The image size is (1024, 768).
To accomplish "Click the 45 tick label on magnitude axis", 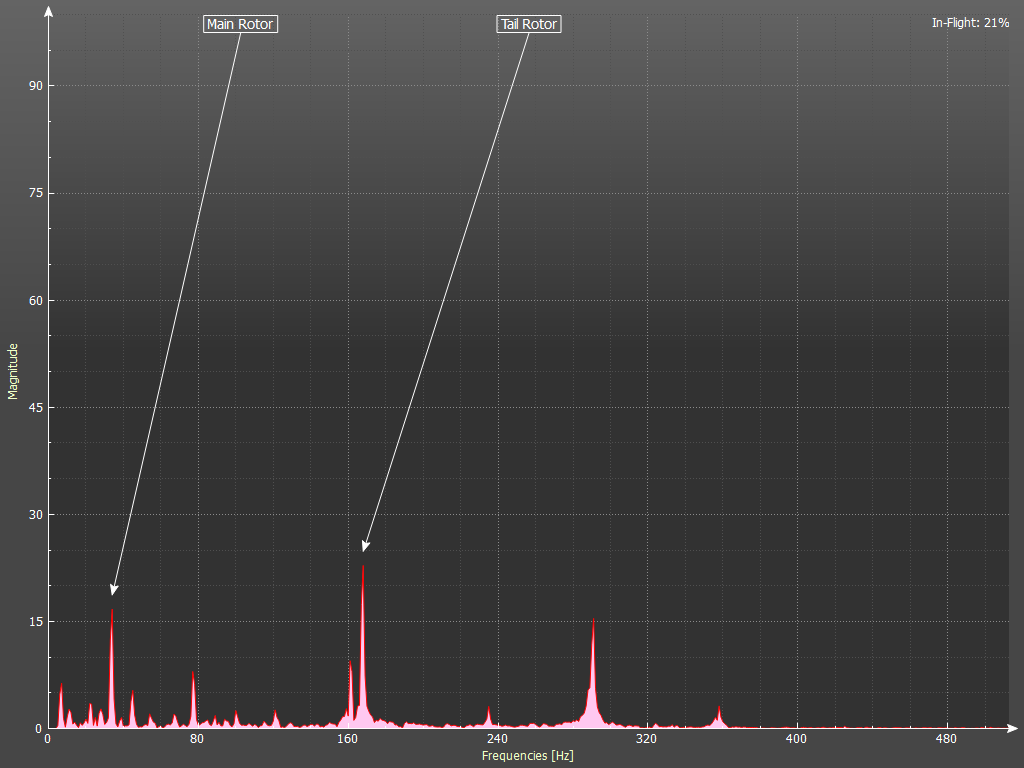I will [35, 408].
